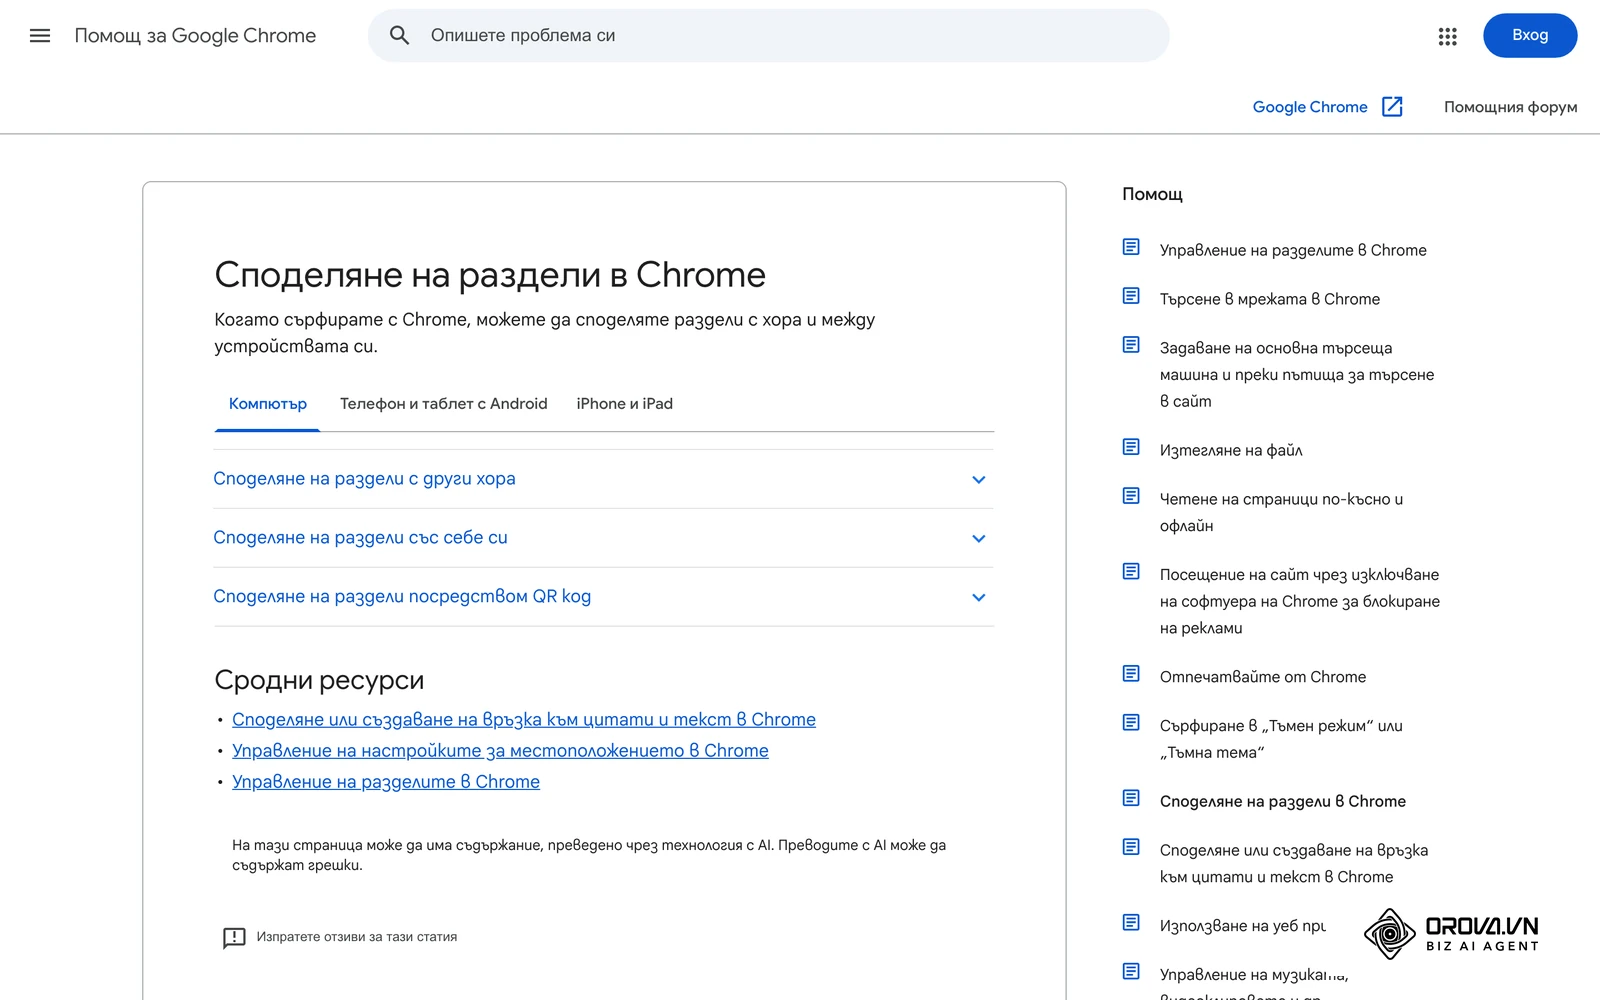The height and width of the screenshot is (1000, 1600).
Task: Open the Google apps grid
Action: coord(1447,36)
